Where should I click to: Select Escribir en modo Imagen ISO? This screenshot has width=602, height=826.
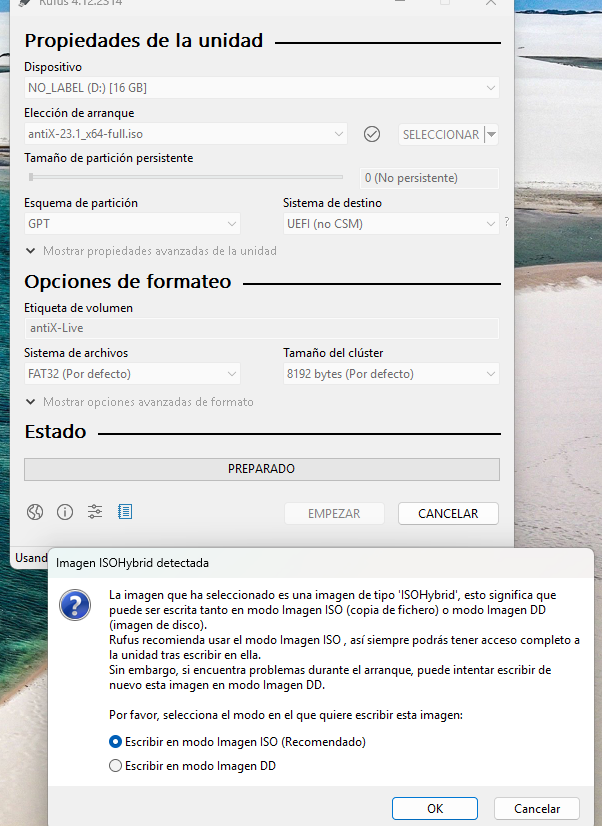115,742
